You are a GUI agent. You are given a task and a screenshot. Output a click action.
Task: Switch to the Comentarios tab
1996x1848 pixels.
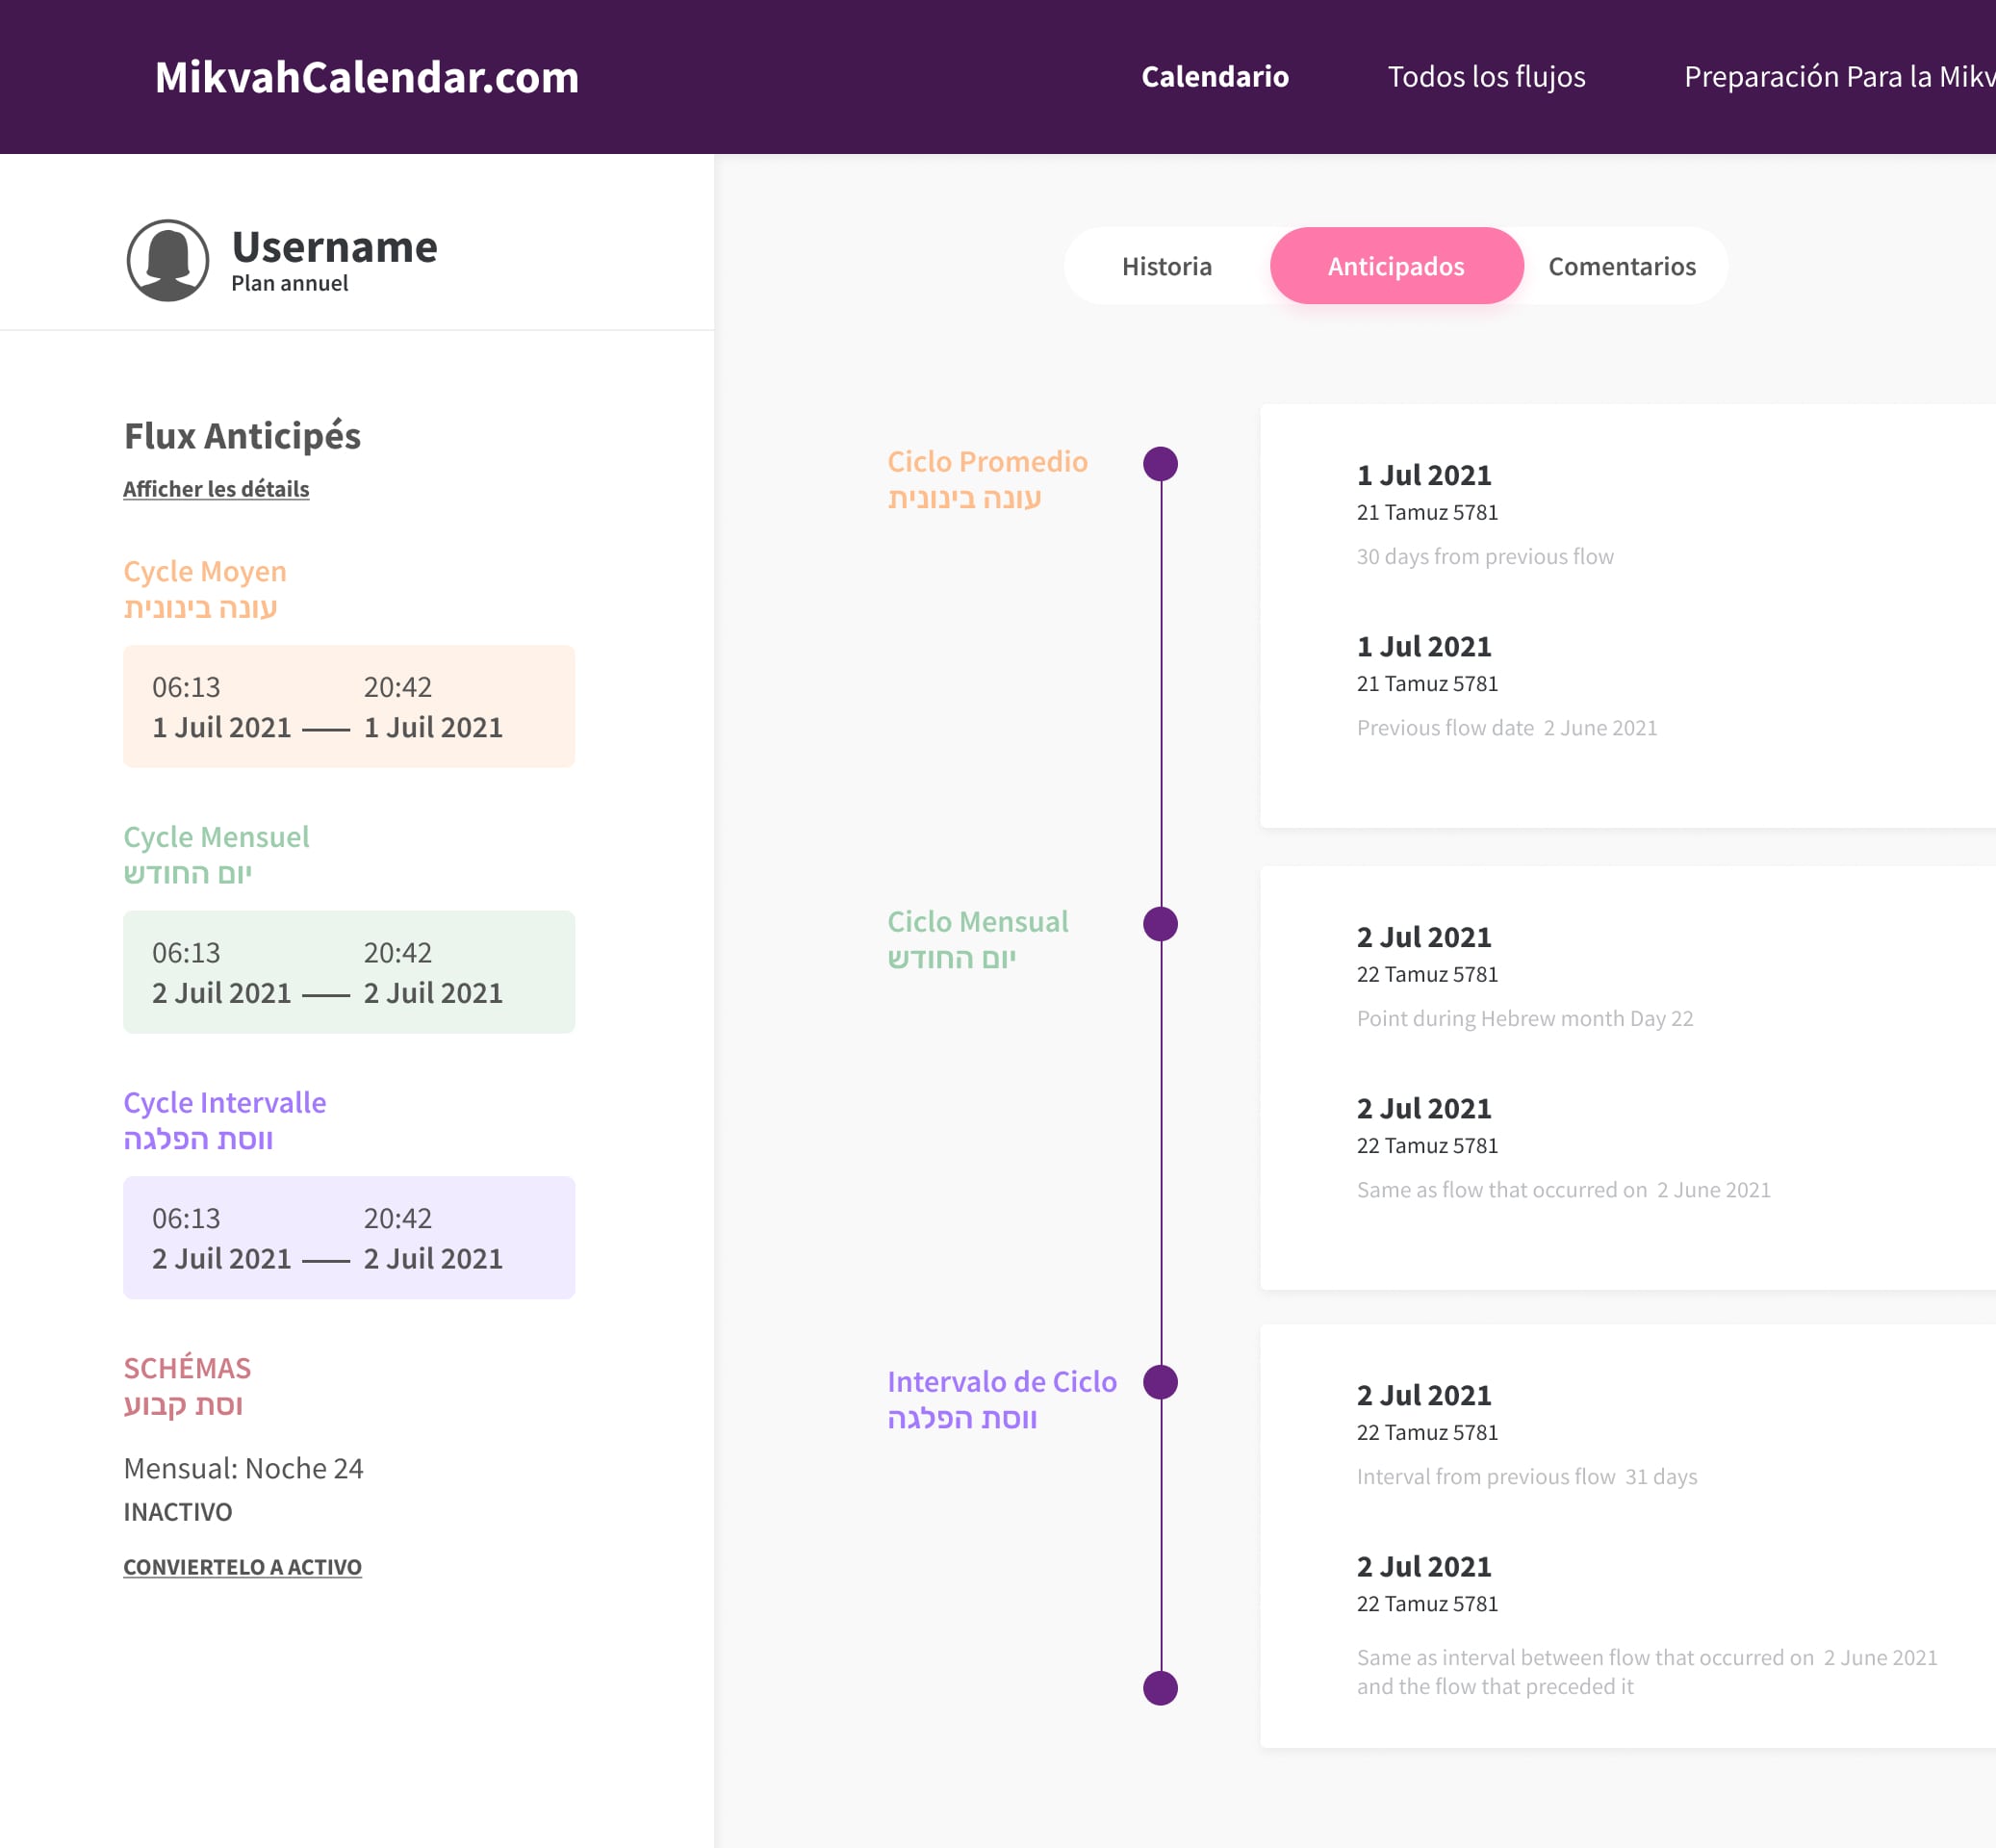click(x=1621, y=266)
